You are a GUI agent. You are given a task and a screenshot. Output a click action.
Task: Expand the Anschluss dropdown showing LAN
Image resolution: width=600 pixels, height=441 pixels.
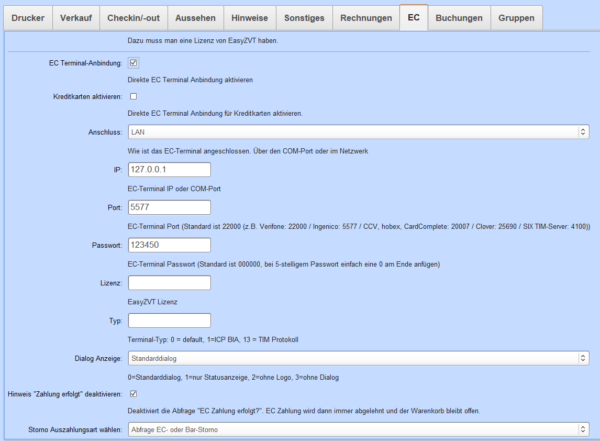pyautogui.click(x=357, y=130)
